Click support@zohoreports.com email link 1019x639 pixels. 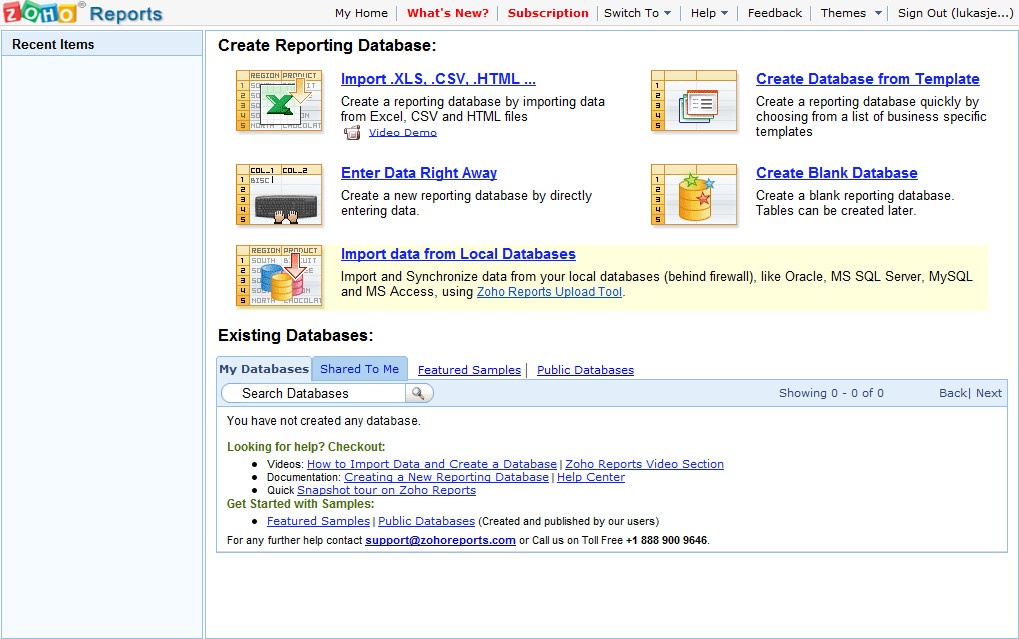pos(440,540)
